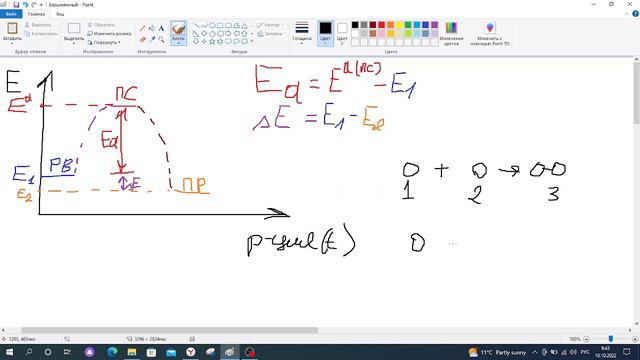Open taskbar Search magnifier

(29, 352)
